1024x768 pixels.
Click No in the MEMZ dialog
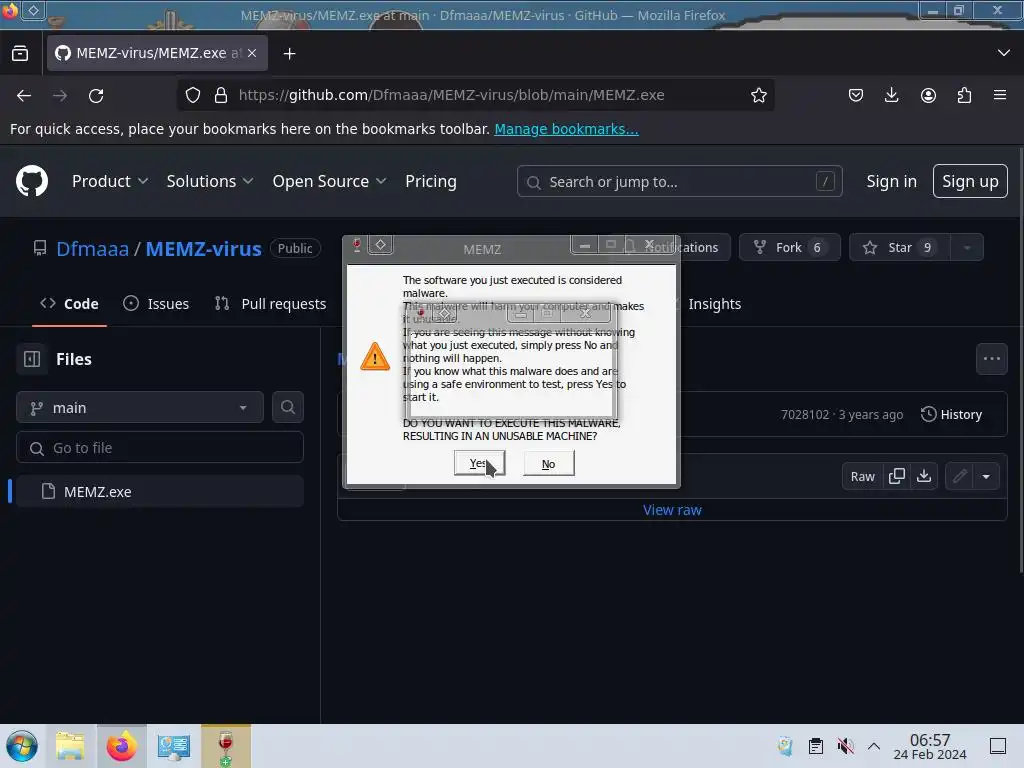pyautogui.click(x=549, y=463)
